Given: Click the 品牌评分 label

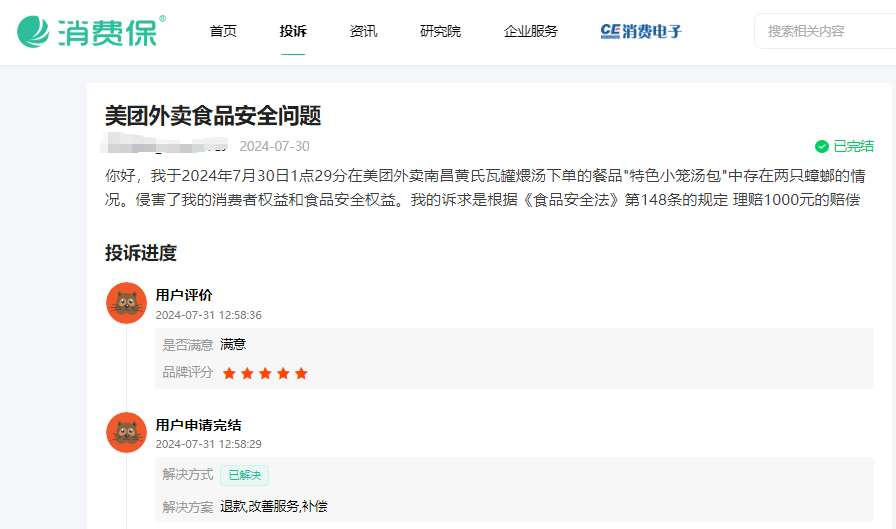Looking at the screenshot, I should [187, 372].
